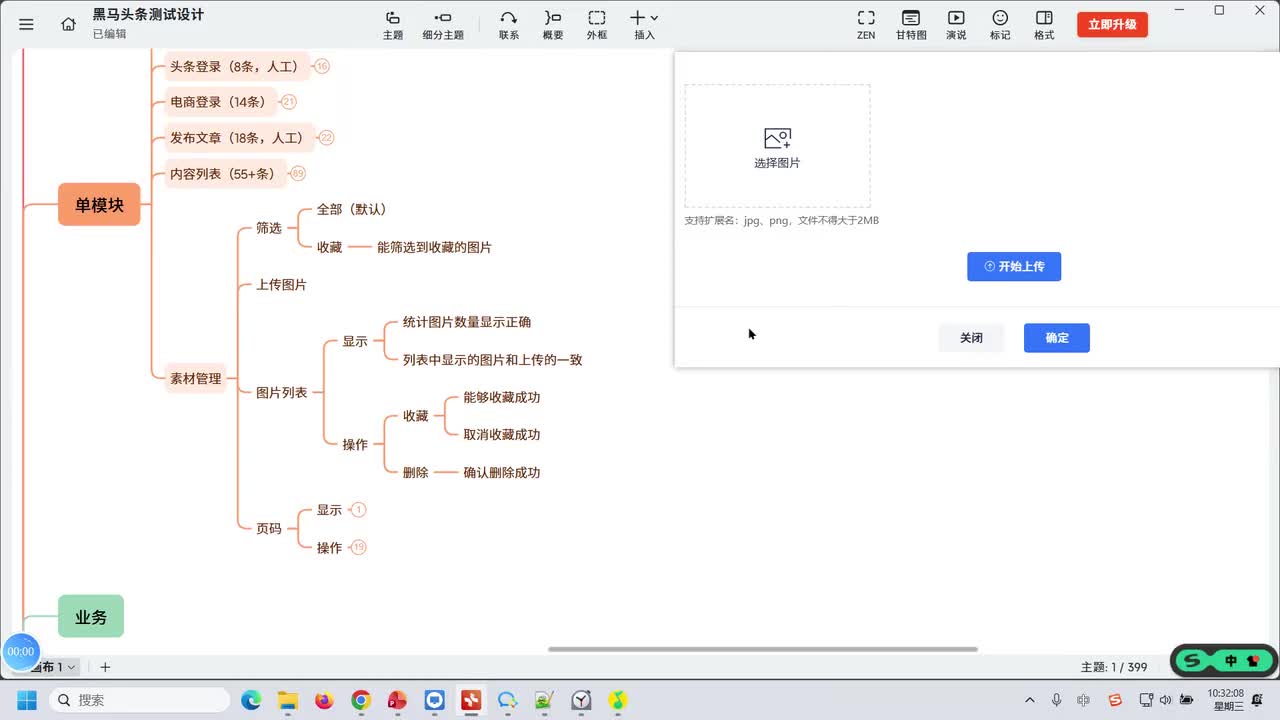The width and height of the screenshot is (1280, 720).
Task: Open Microsoft Edge from taskbar
Action: coord(251,700)
